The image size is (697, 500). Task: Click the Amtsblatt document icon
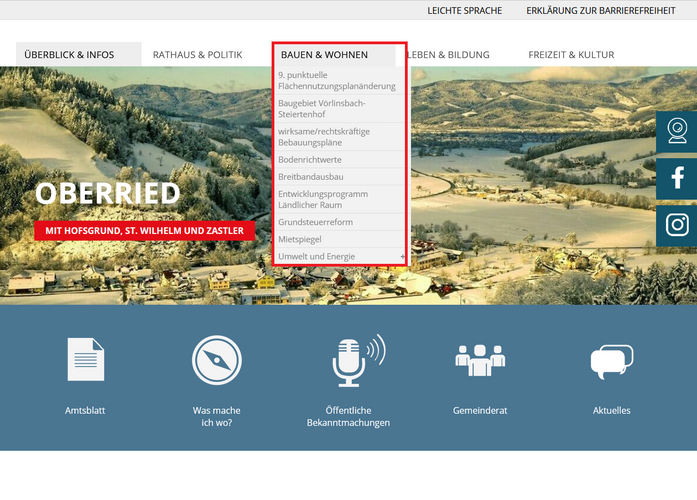tap(85, 360)
